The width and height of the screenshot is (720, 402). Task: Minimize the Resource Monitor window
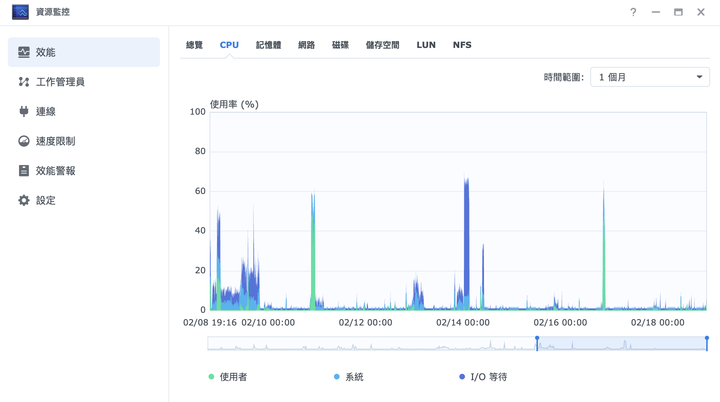click(656, 12)
